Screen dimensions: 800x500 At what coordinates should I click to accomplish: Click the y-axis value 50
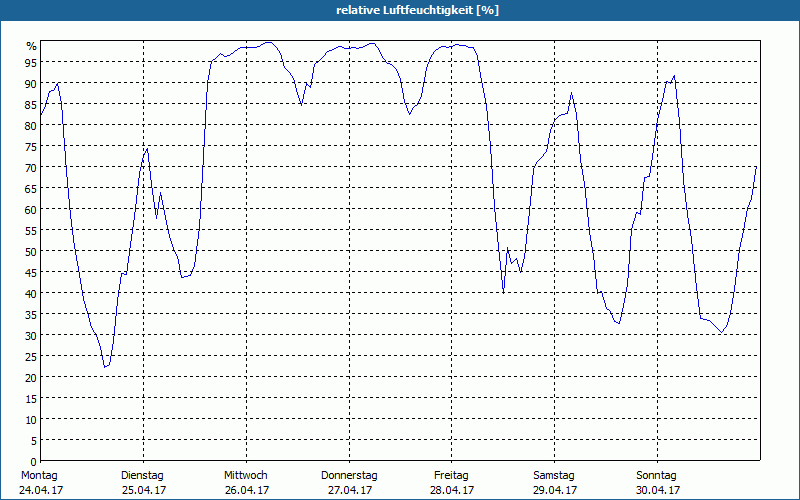point(31,252)
